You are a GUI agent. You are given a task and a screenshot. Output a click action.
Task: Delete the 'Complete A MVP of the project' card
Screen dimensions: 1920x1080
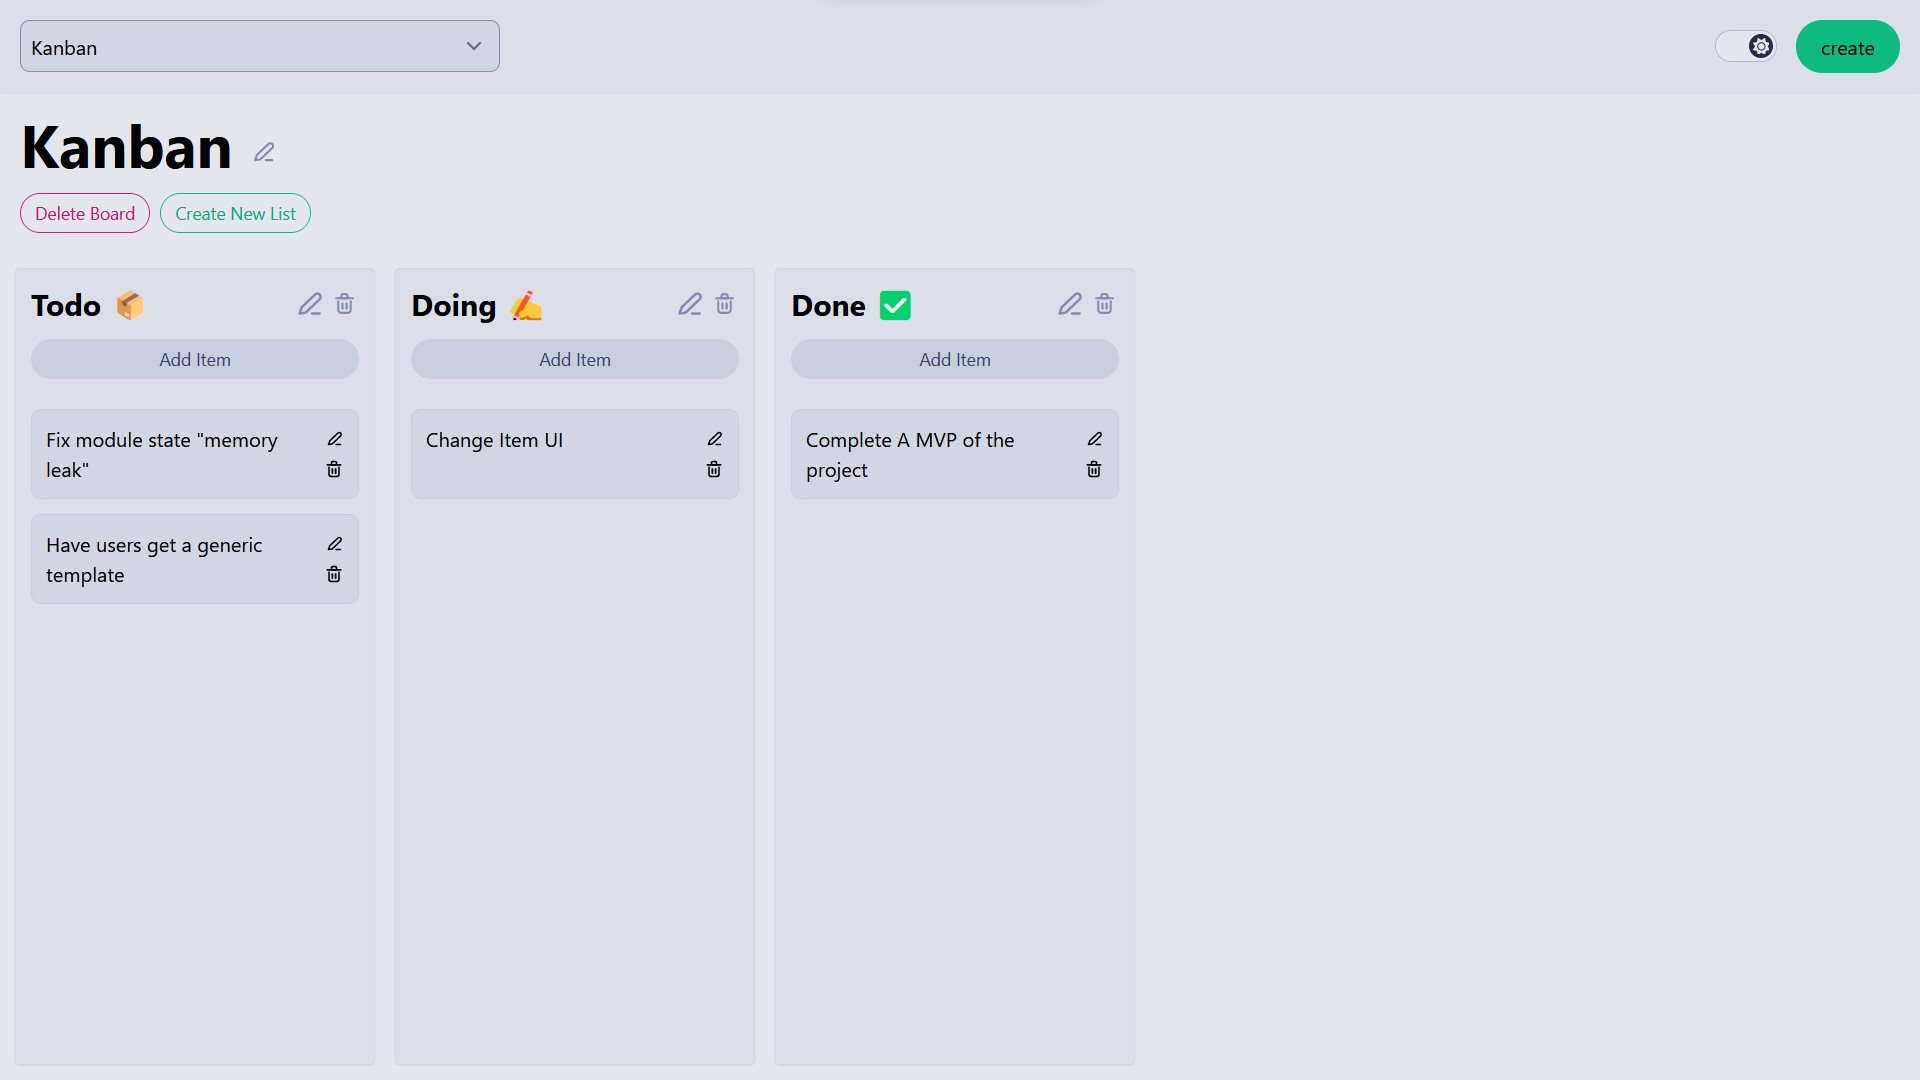(1094, 469)
